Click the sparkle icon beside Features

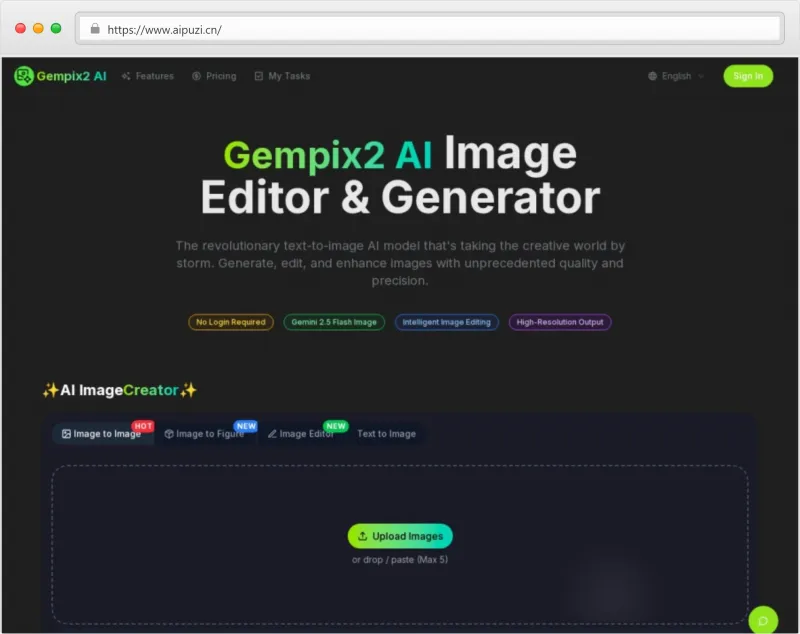coord(124,76)
